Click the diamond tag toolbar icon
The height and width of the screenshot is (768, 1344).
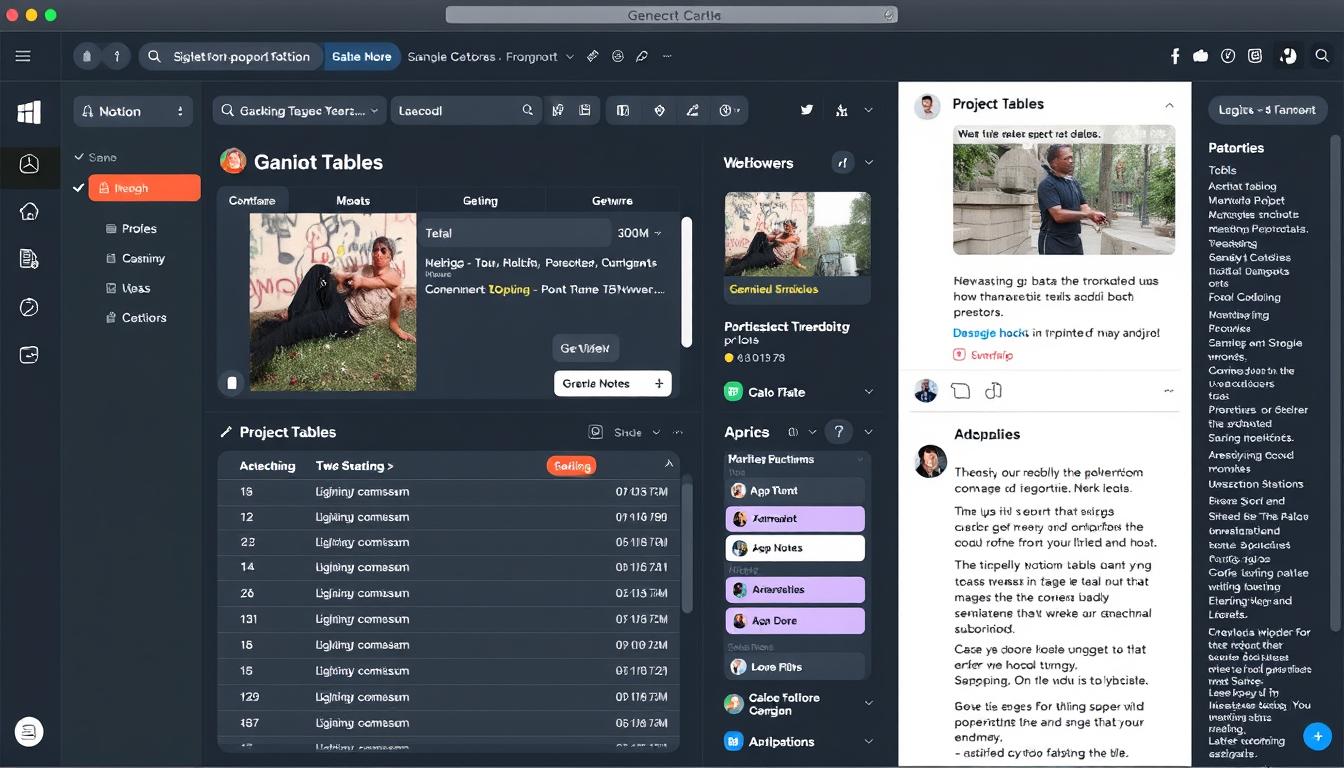659,111
